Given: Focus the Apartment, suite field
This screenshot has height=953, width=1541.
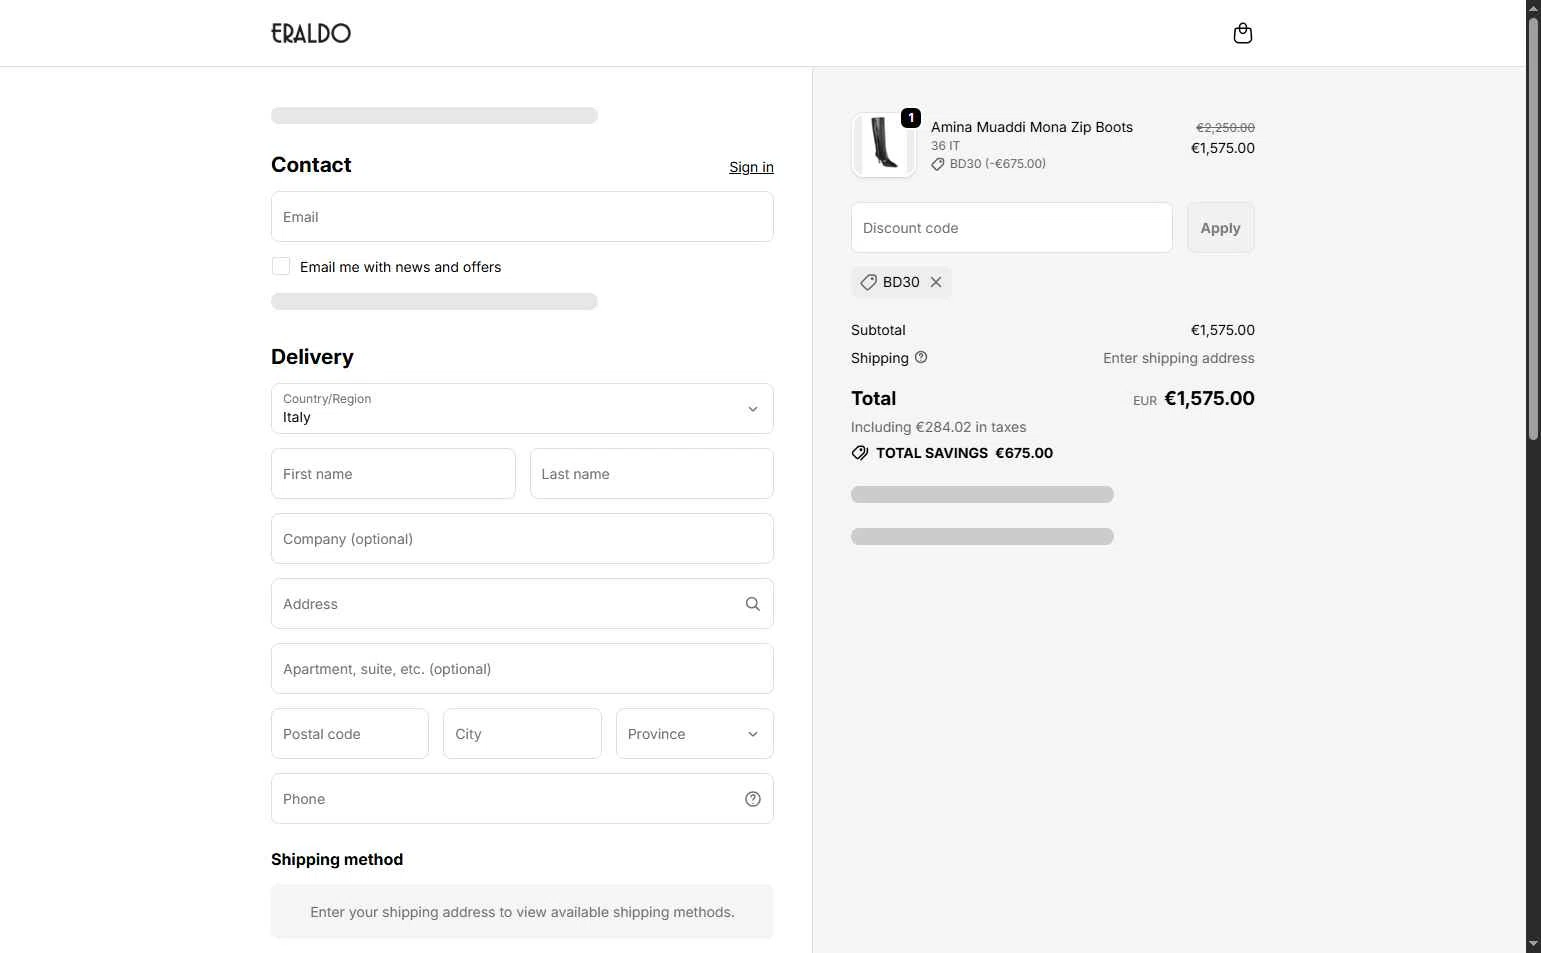Looking at the screenshot, I should point(522,669).
